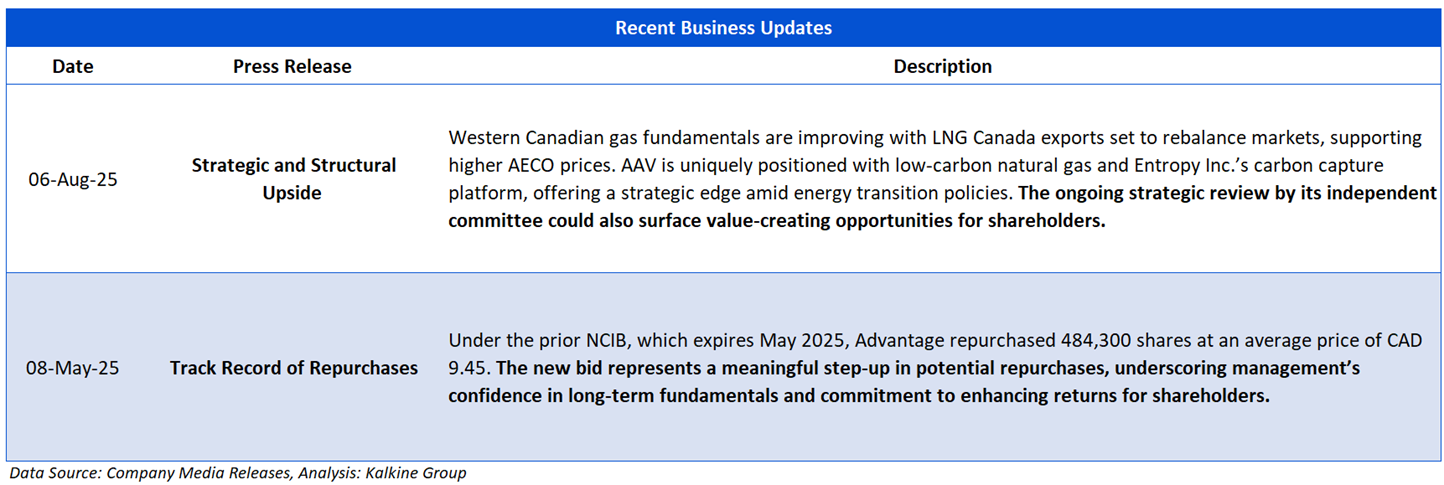Click the Recent Business Updates title bar
The width and height of the screenshot is (1444, 485).
coord(722,28)
